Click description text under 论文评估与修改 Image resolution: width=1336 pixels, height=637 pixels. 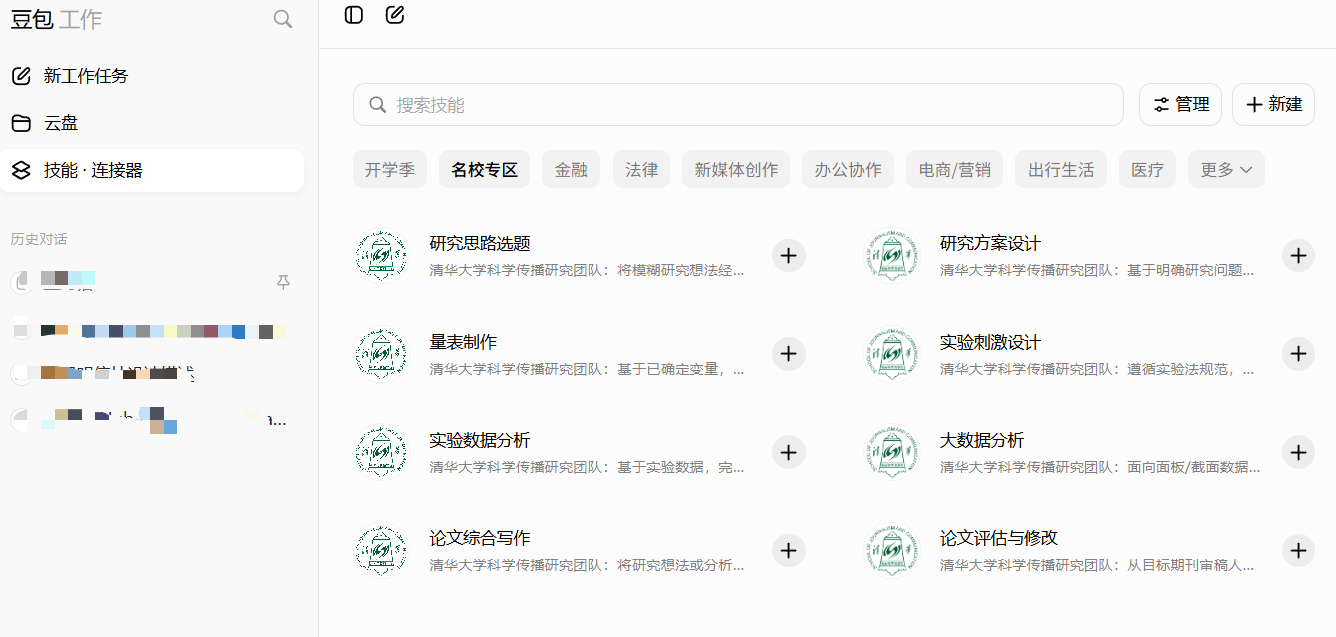[x=1097, y=565]
